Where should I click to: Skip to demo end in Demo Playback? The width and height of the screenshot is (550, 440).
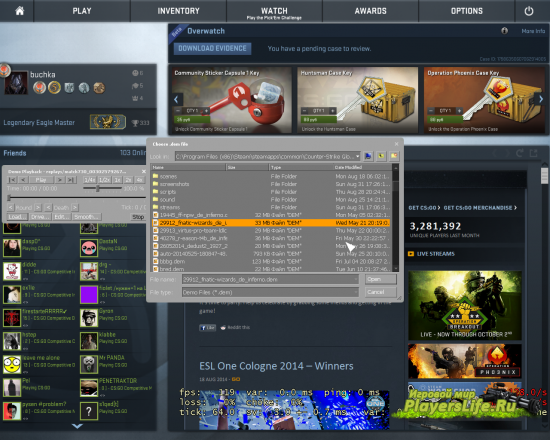pyautogui.click(x=71, y=180)
